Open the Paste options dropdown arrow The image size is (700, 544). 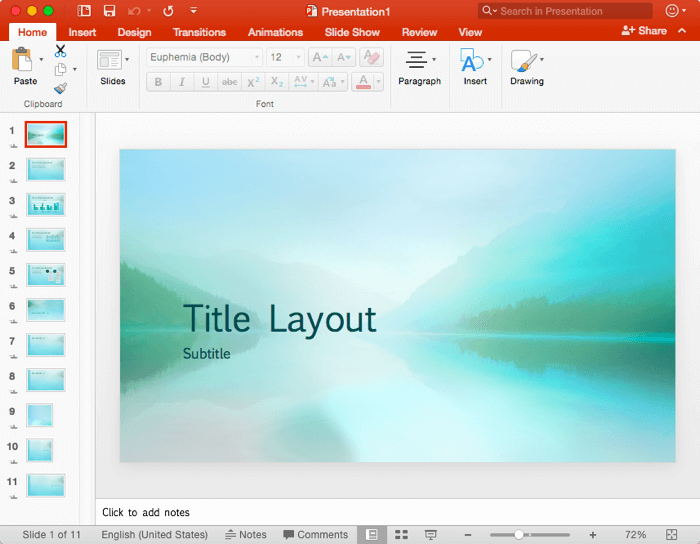[41, 59]
